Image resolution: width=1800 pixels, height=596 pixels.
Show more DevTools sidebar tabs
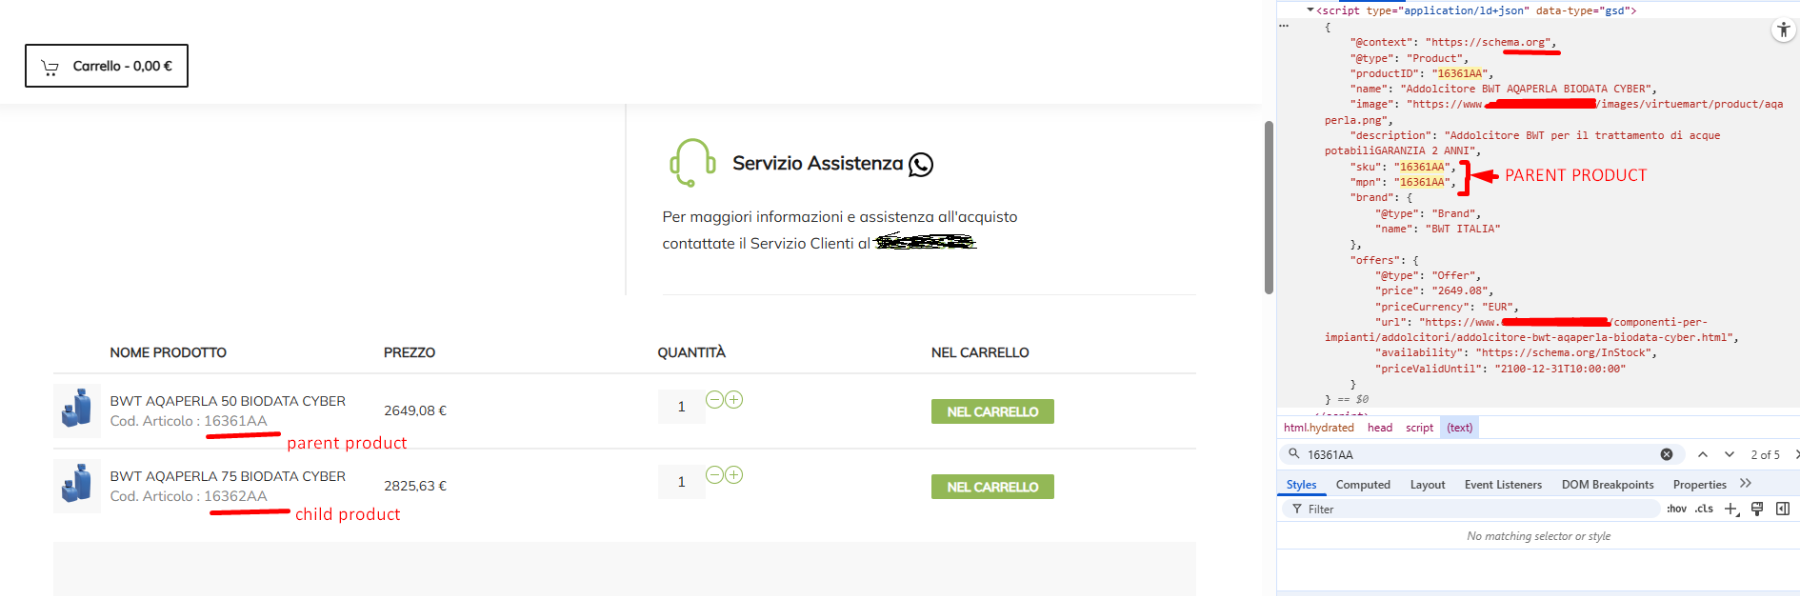[x=1746, y=484]
